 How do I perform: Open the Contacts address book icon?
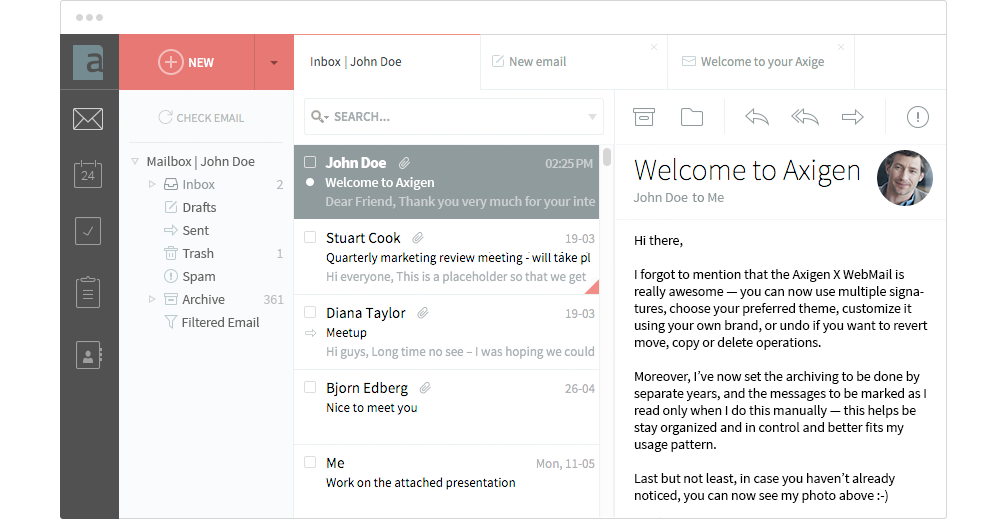coord(88,354)
